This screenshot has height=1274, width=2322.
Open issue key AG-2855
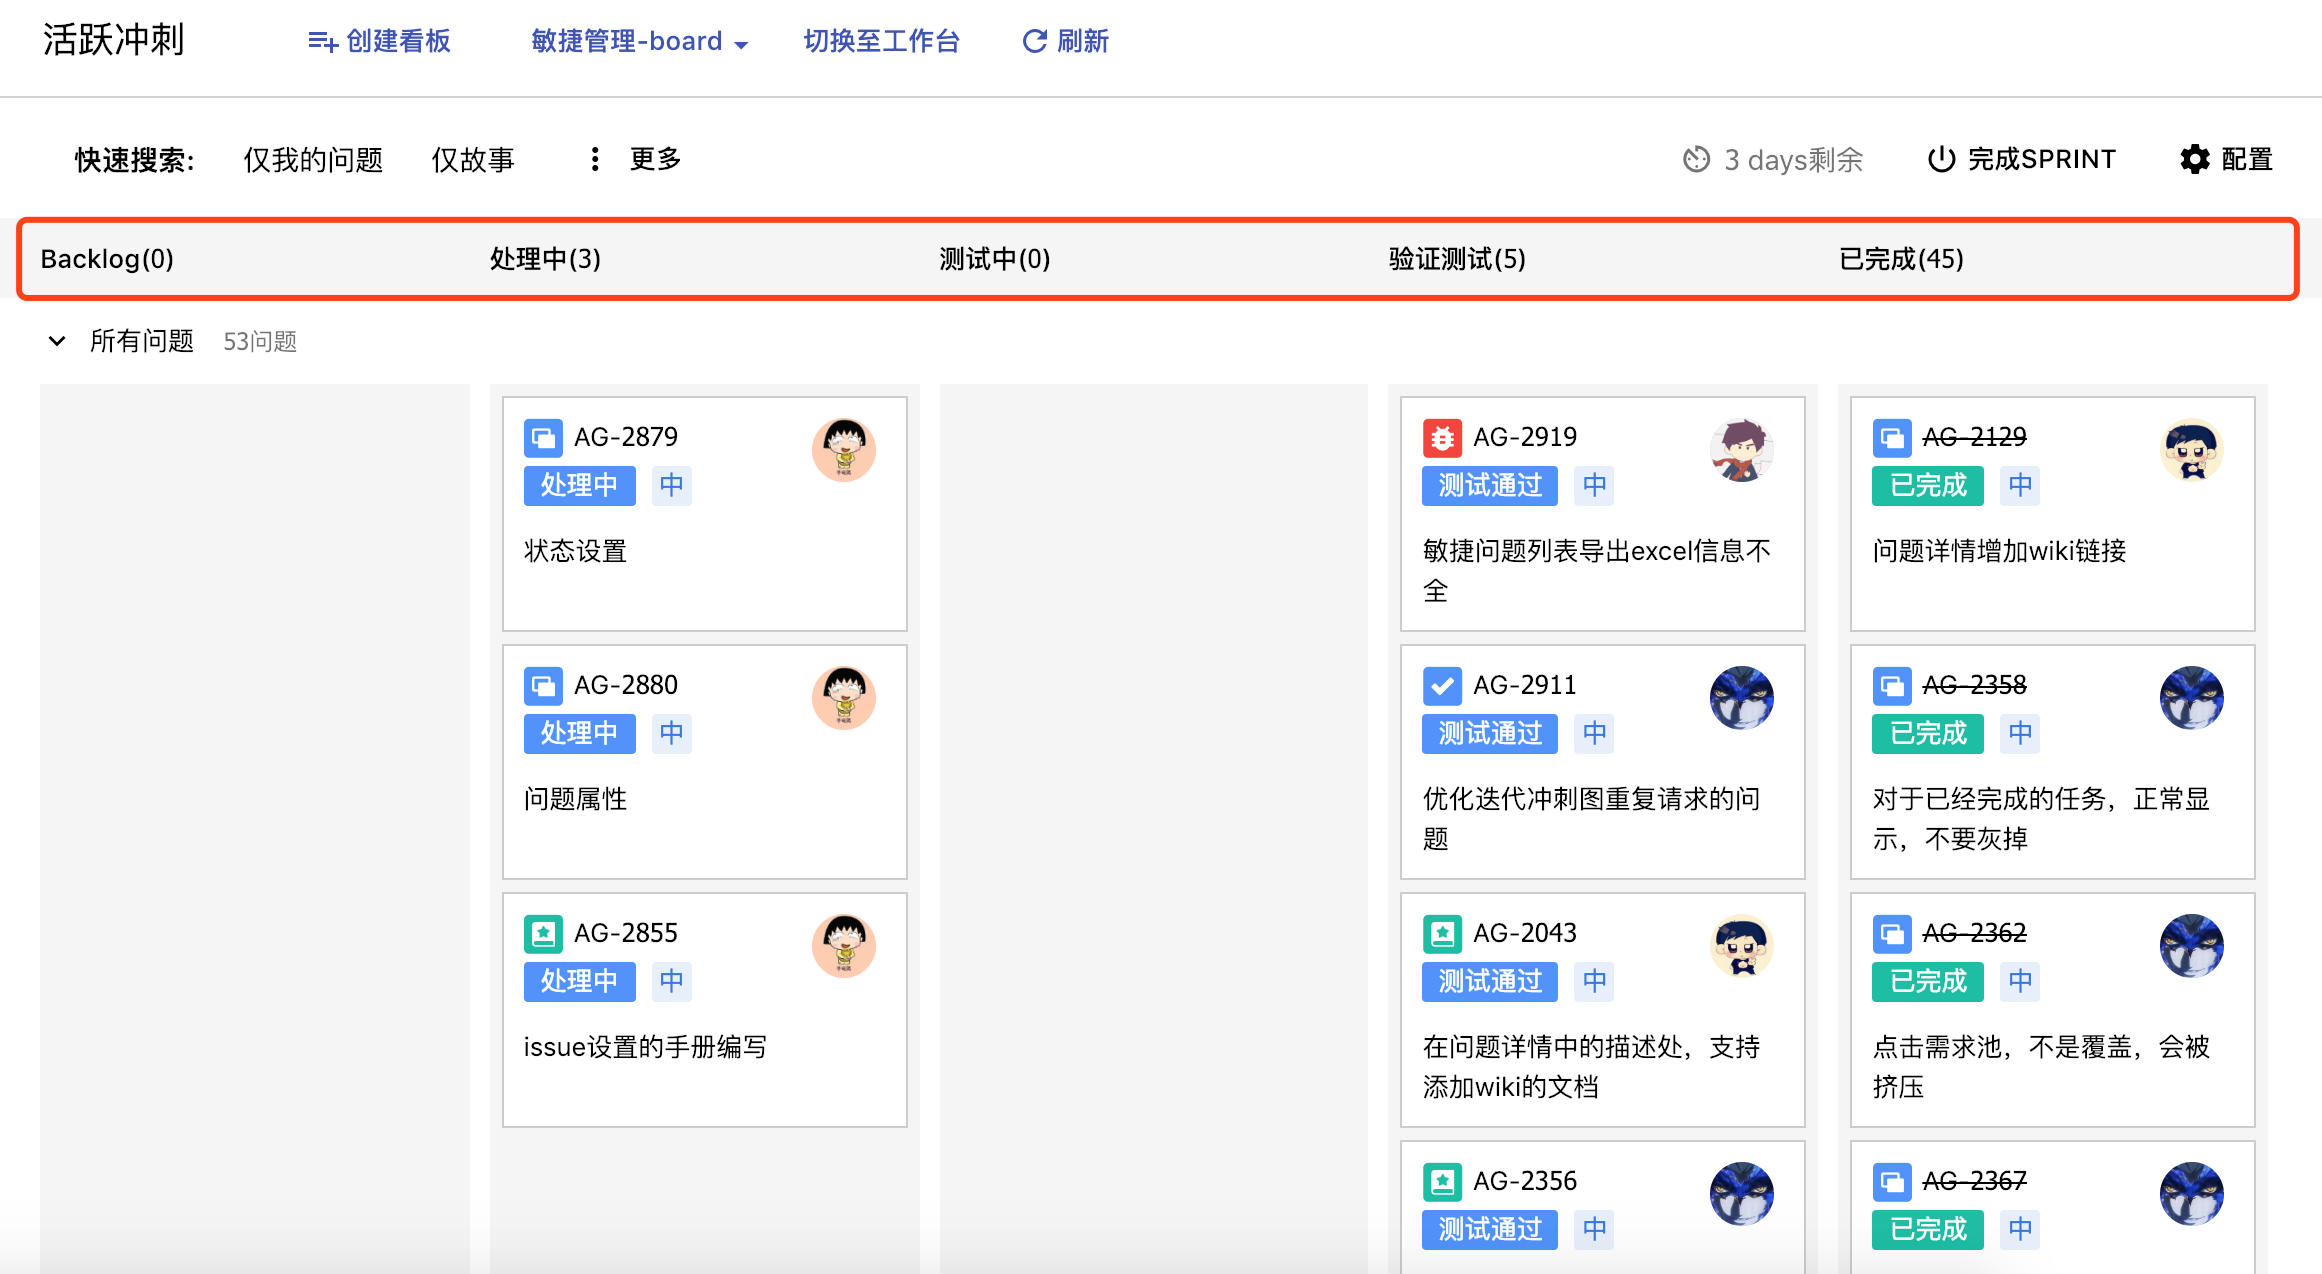pyautogui.click(x=626, y=933)
